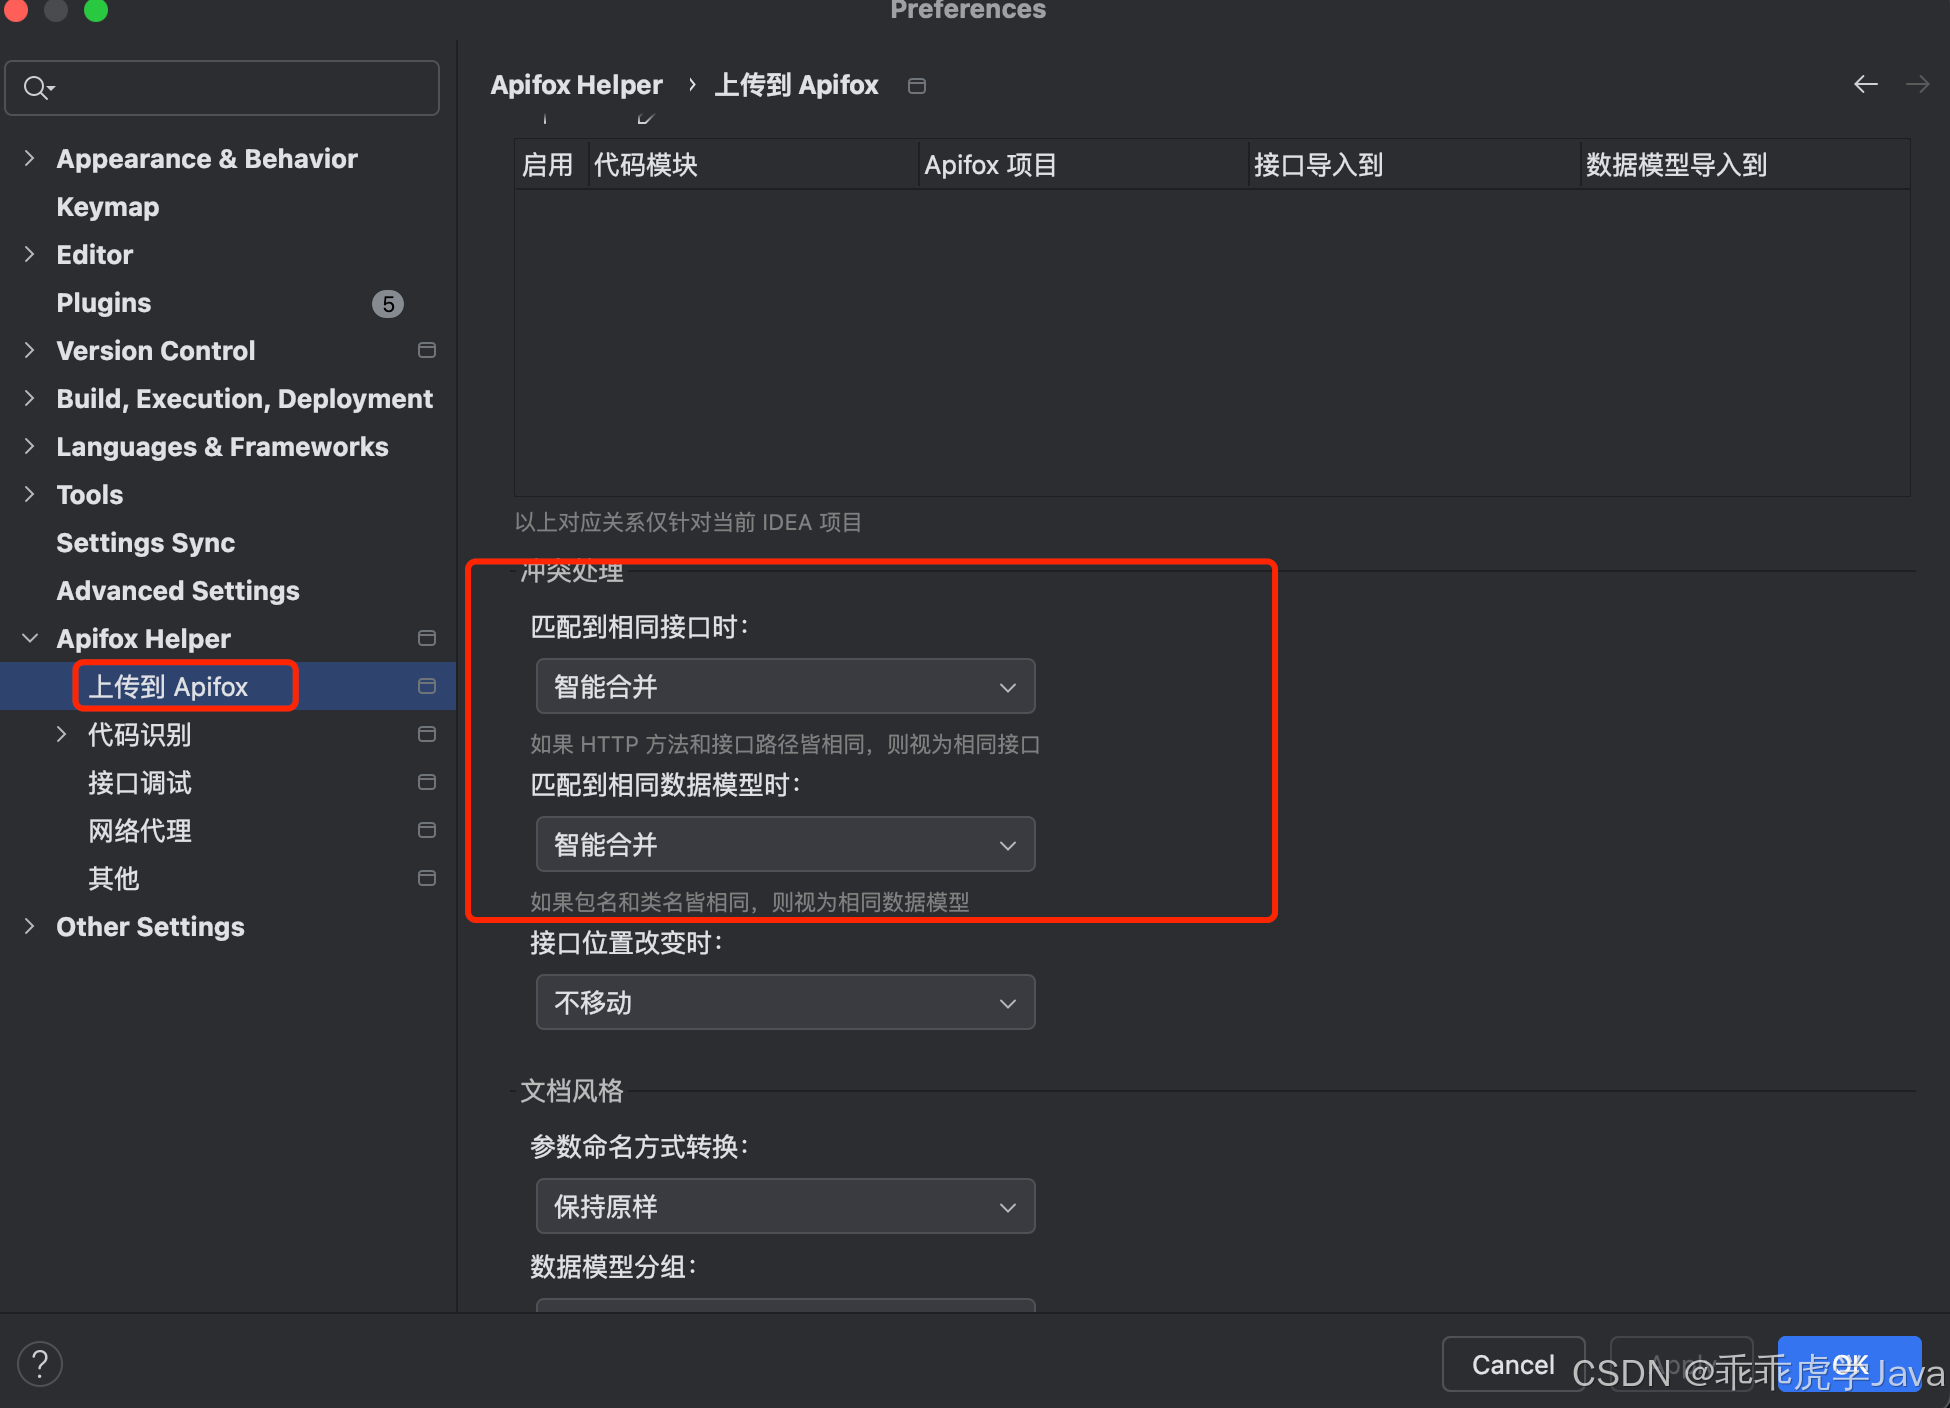This screenshot has width=1950, height=1408.
Task: Expand the Appearance & Behavior section
Action: tap(30, 159)
